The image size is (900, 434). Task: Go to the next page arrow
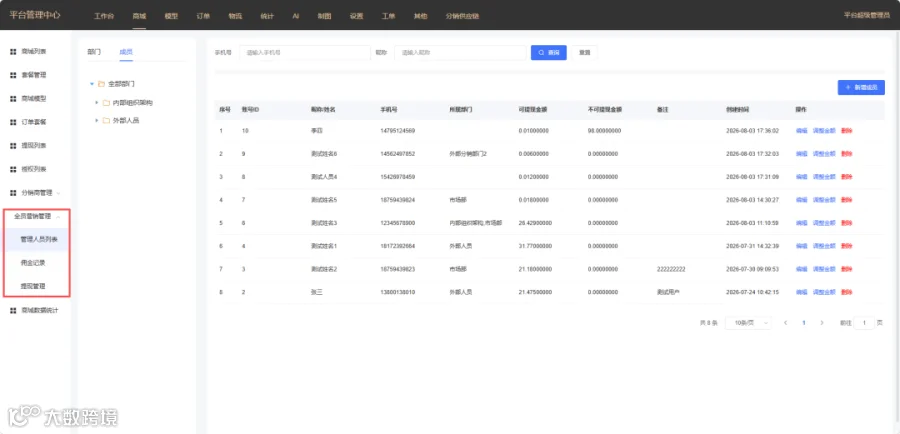coord(822,323)
